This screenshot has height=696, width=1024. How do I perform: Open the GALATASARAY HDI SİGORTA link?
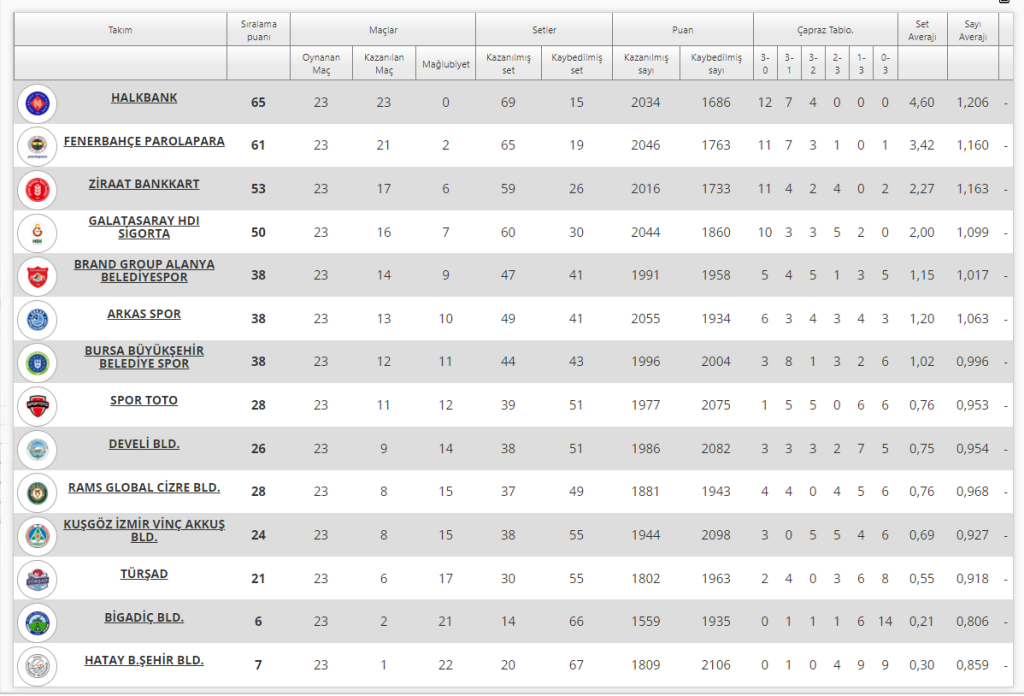tap(144, 227)
